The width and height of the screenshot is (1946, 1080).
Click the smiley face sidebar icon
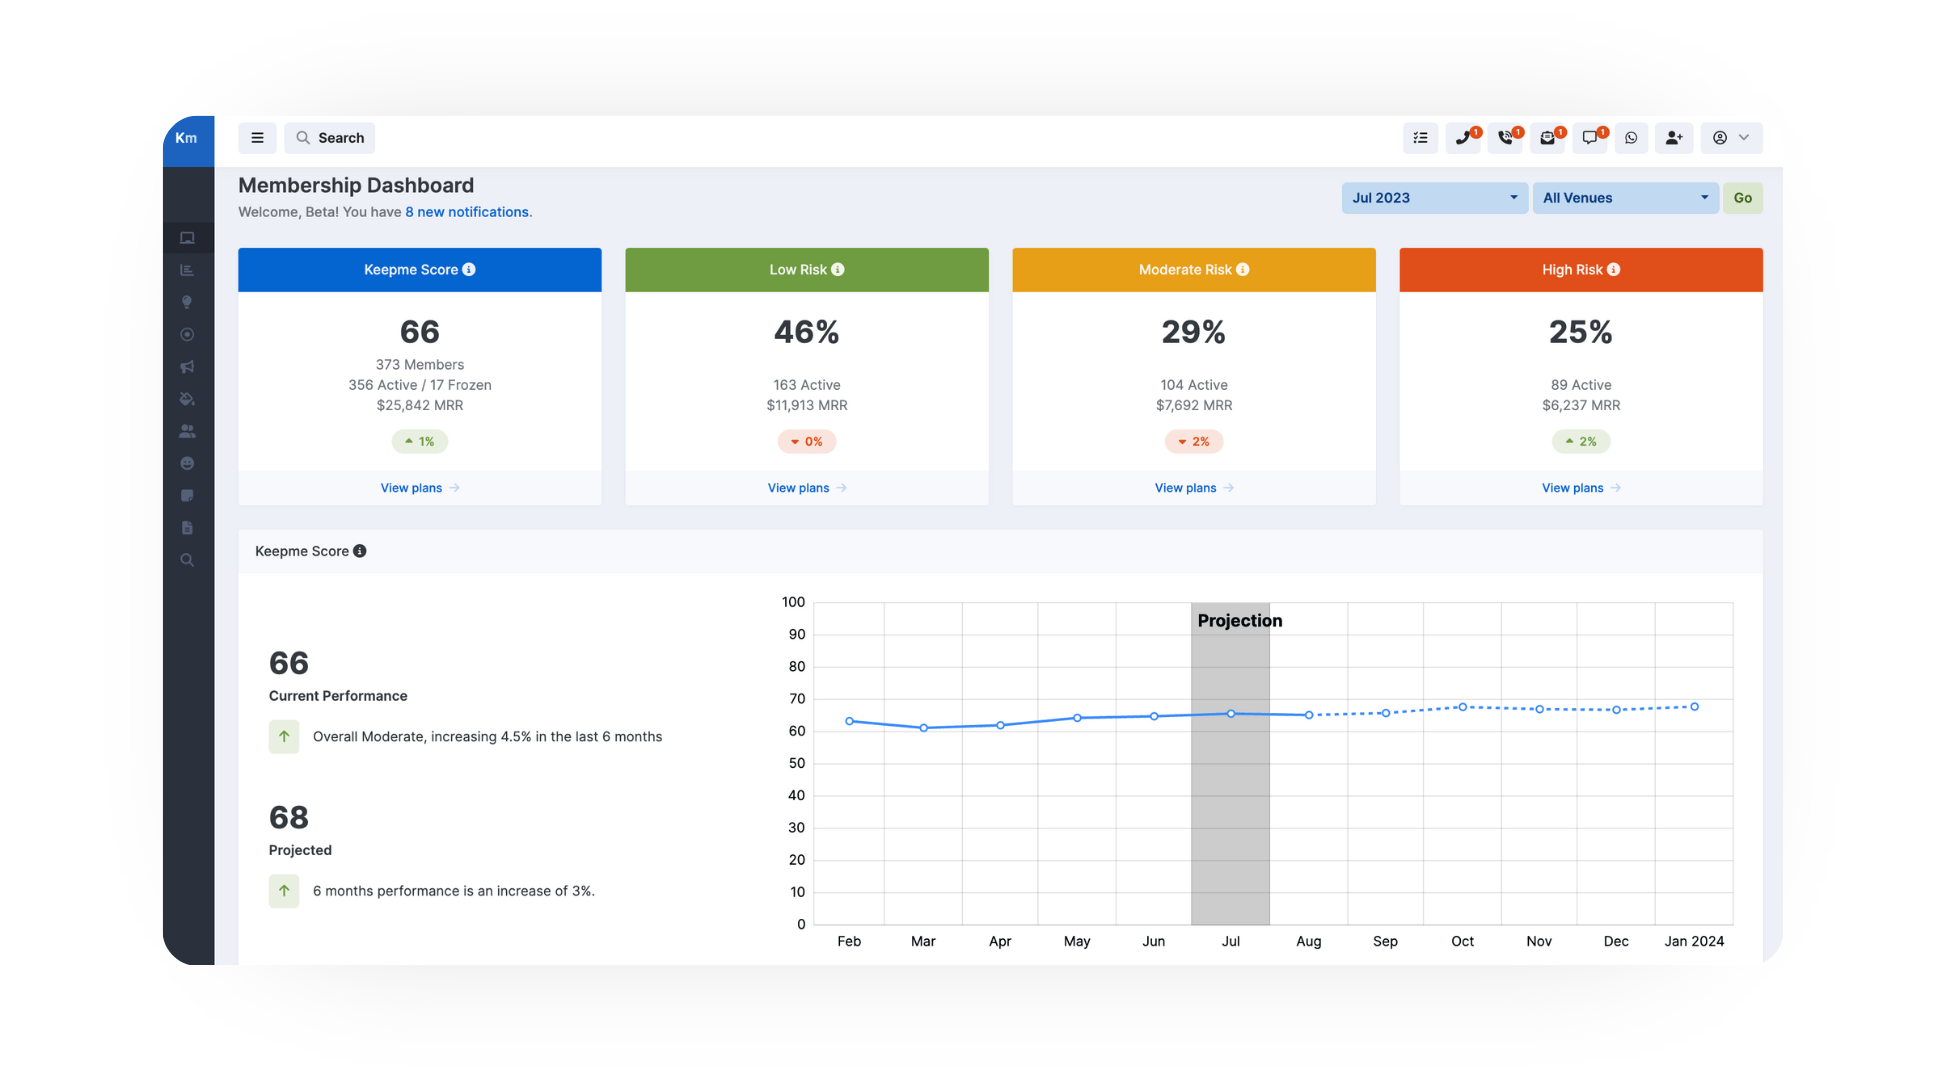pyautogui.click(x=187, y=464)
